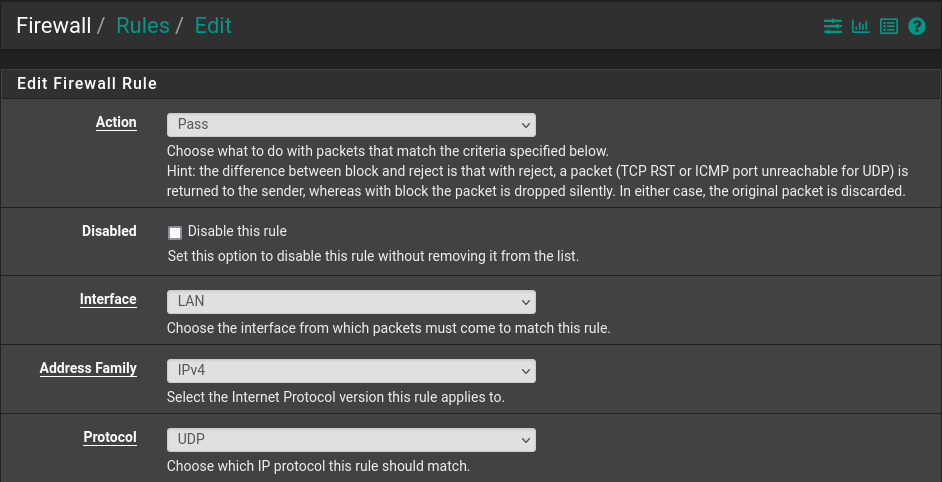The width and height of the screenshot is (942, 482).
Task: Click the Disabled row label
Action: click(x=109, y=231)
